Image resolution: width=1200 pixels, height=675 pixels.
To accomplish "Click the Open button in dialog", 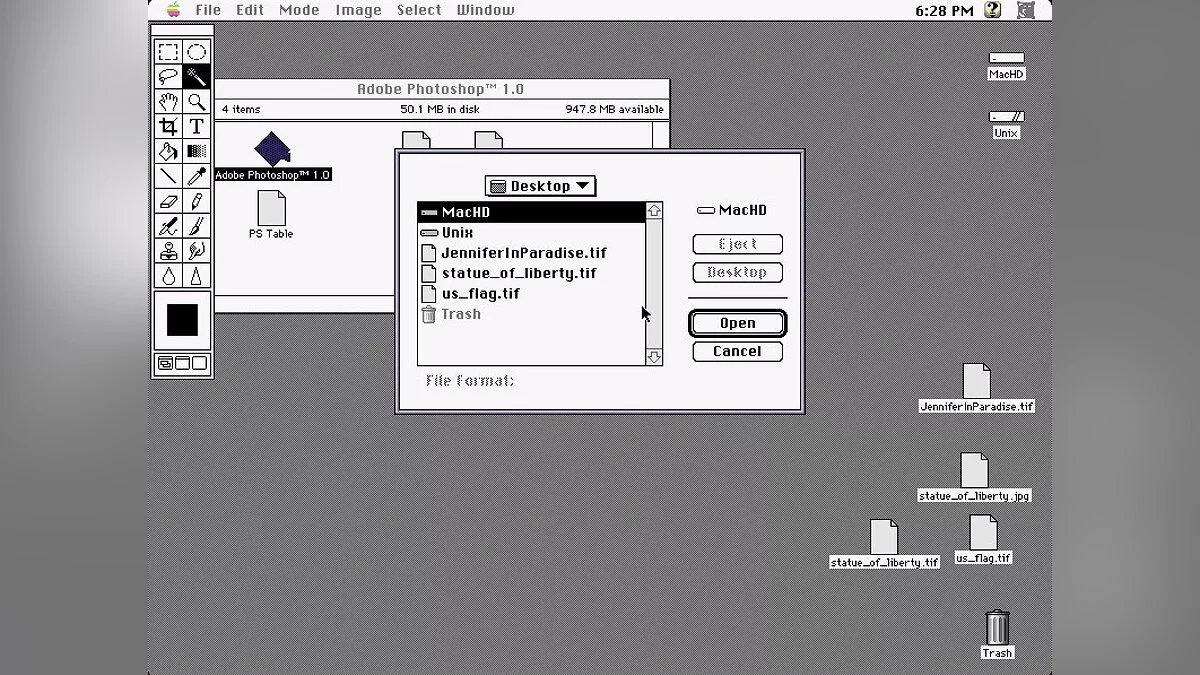I will 737,323.
